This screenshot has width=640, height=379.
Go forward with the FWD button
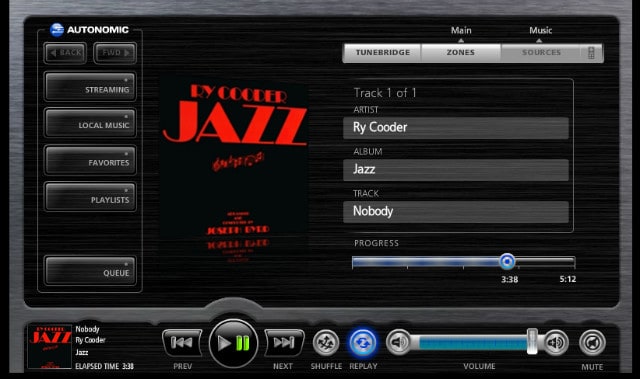(115, 53)
